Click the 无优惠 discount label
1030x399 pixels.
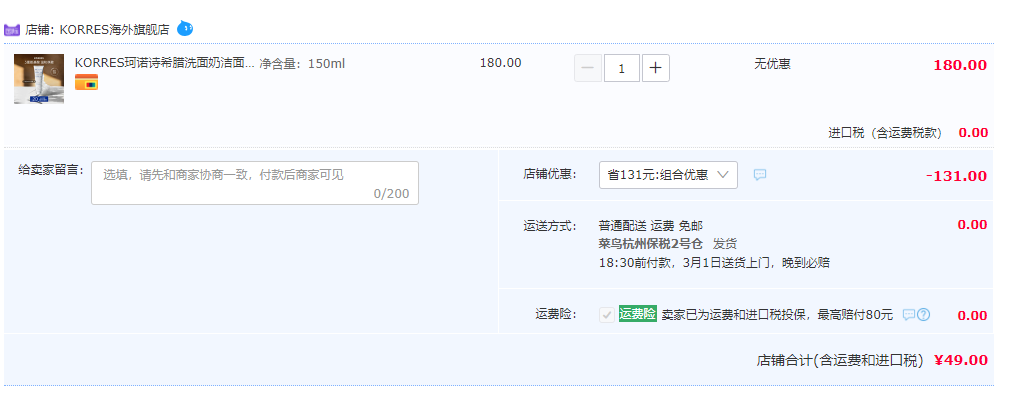tap(772, 64)
